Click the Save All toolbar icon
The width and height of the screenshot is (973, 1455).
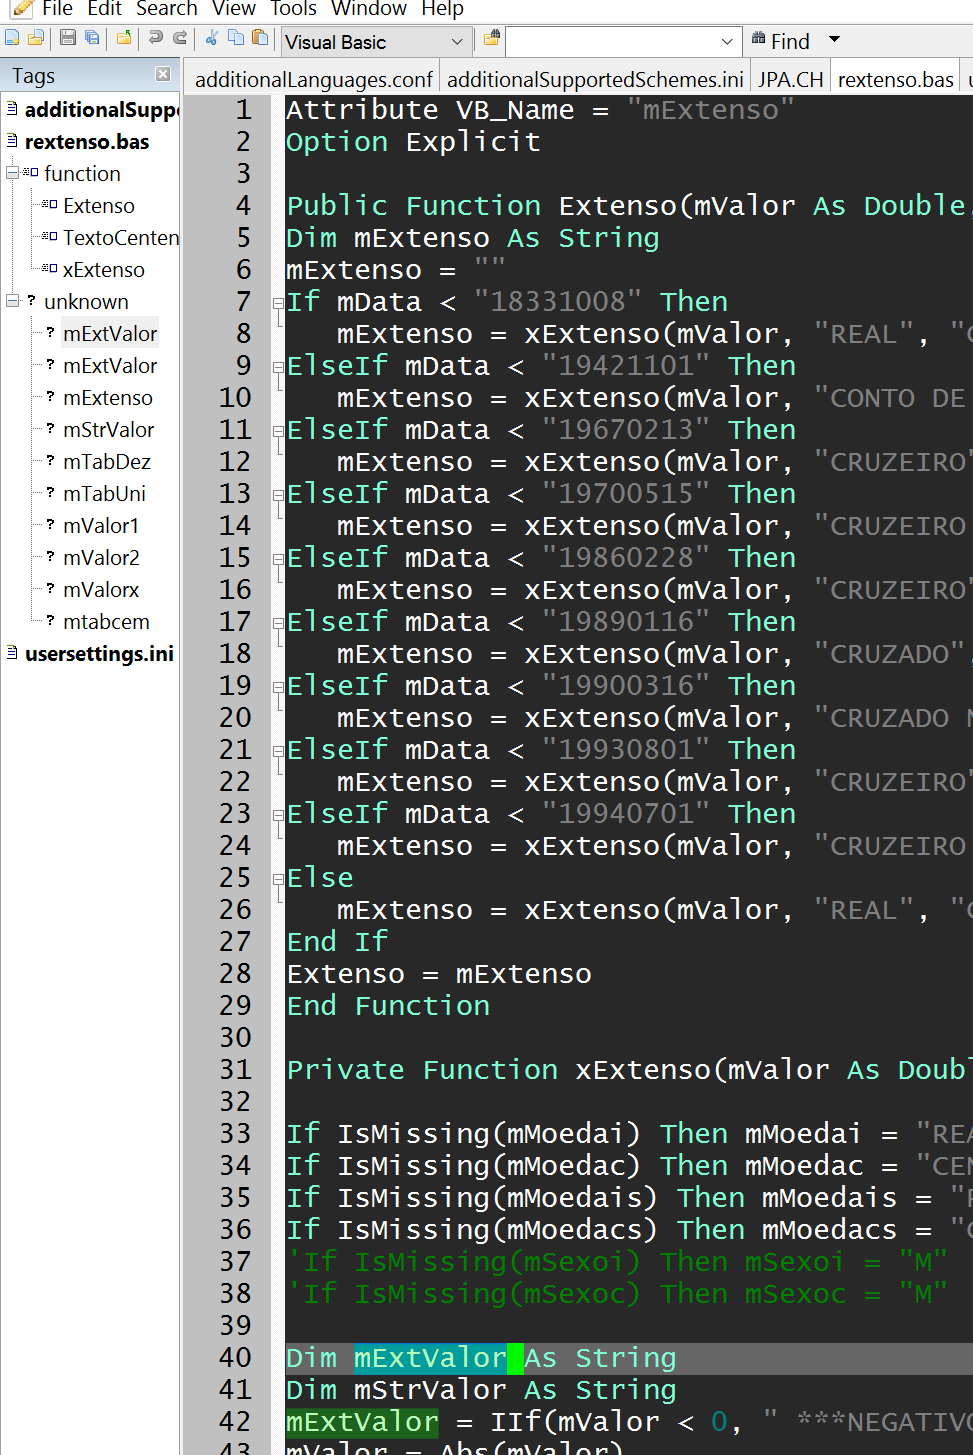coord(92,39)
